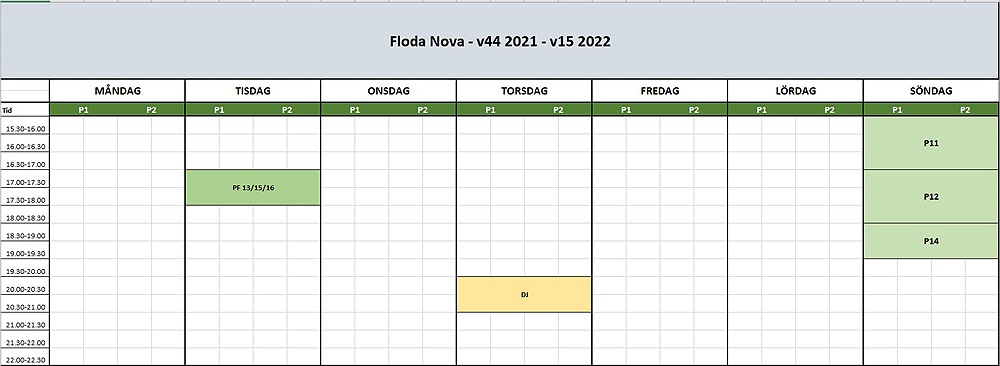Select the P12 booking on Sunday
This screenshot has height=366, width=1000.
931,196
